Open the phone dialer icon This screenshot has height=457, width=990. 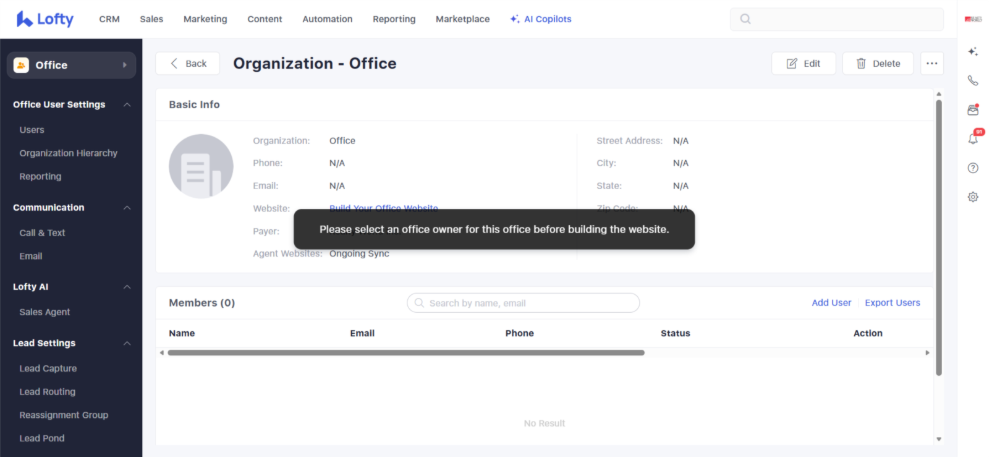973,81
